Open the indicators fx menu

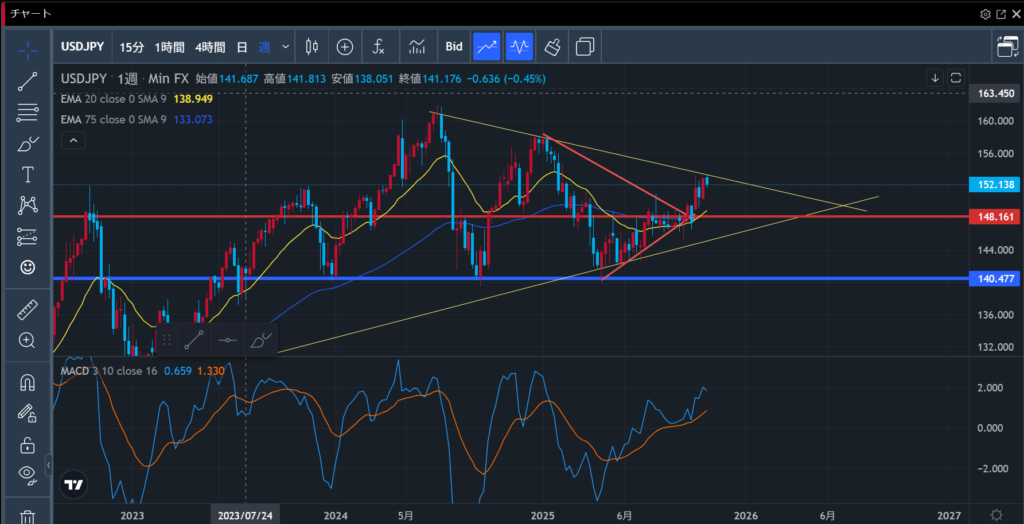[x=379, y=46]
